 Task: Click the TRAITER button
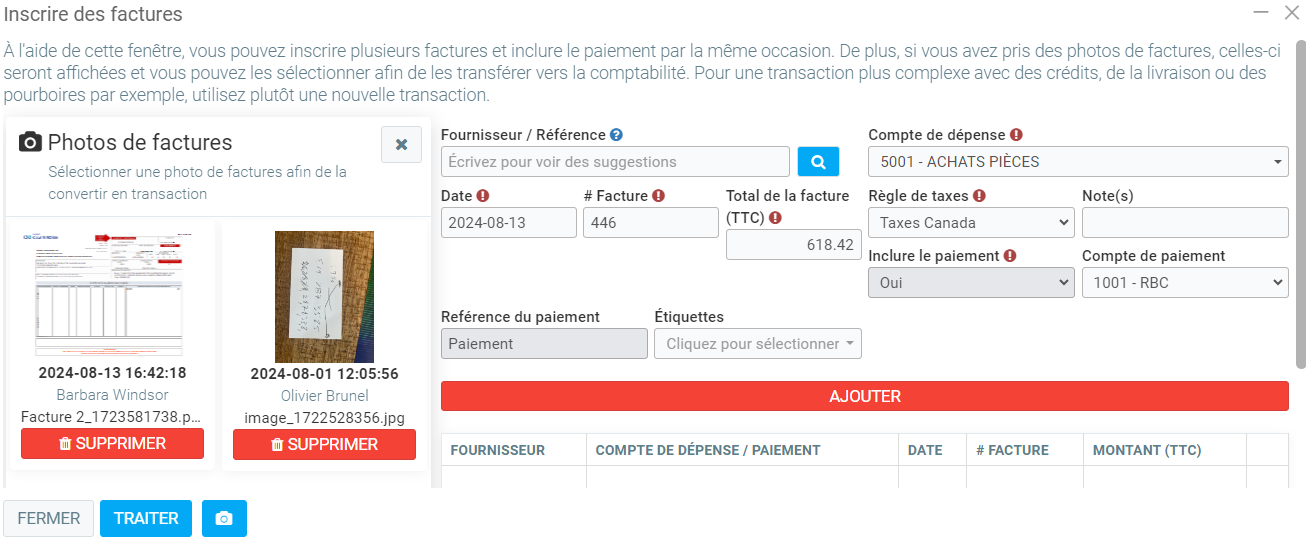[146, 519]
